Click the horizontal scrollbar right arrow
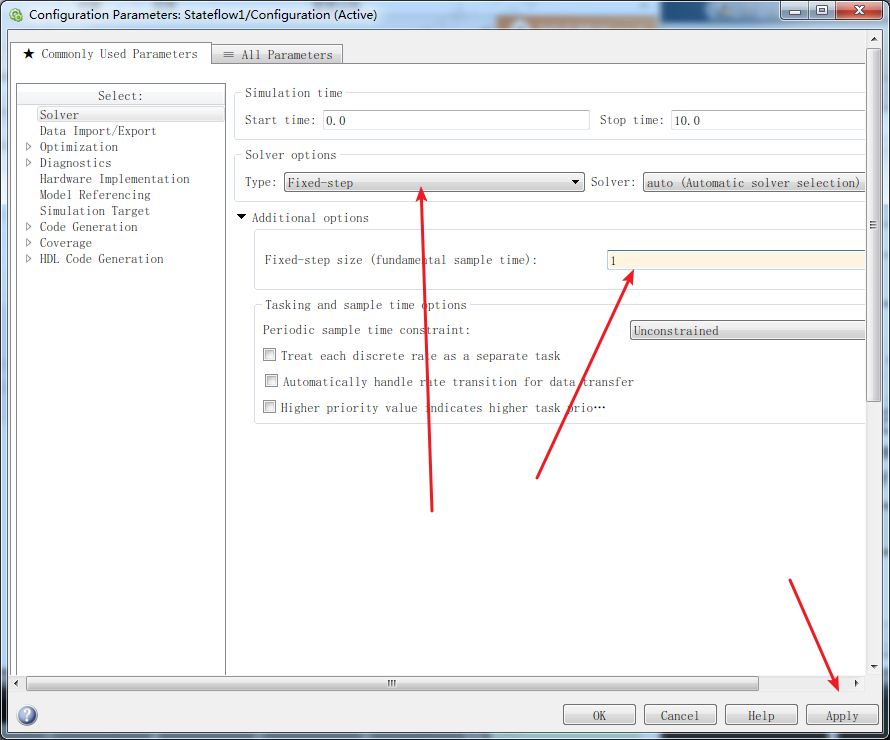The image size is (890, 740). (857, 683)
